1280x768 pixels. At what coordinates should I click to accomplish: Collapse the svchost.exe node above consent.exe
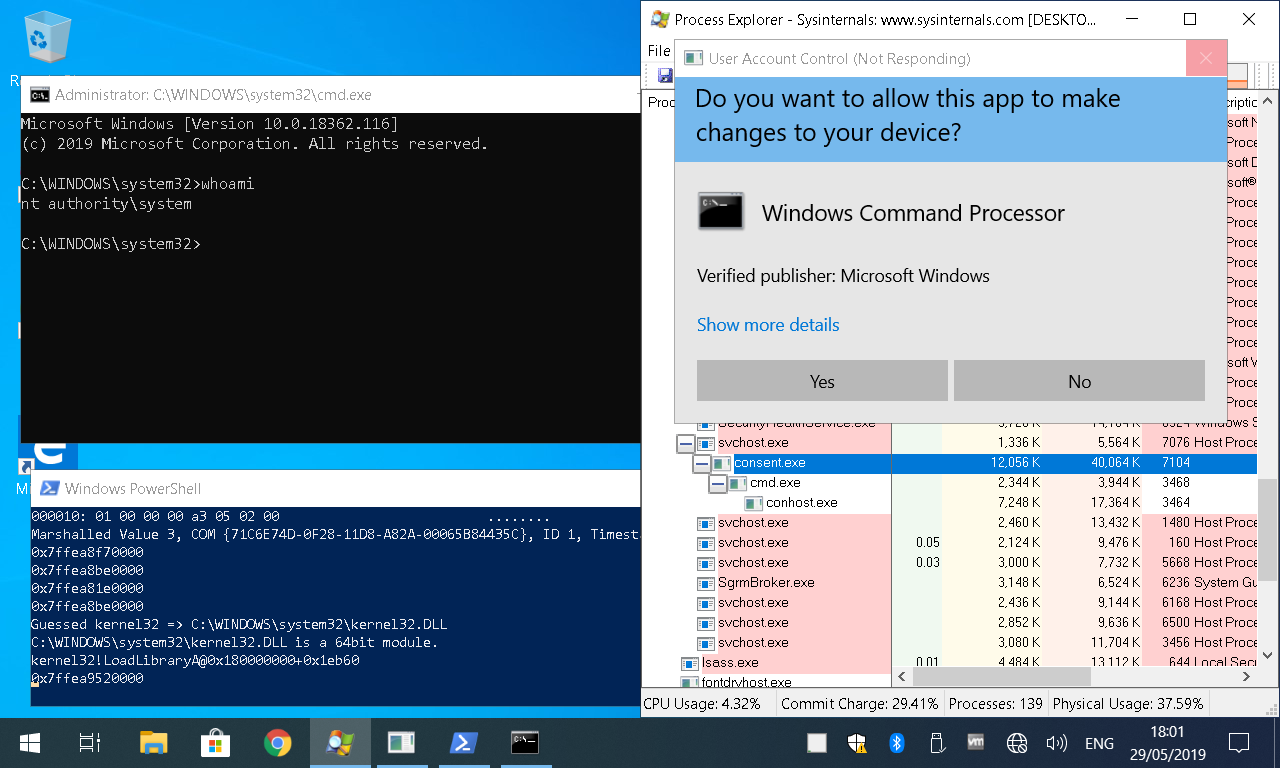pyautogui.click(x=685, y=443)
